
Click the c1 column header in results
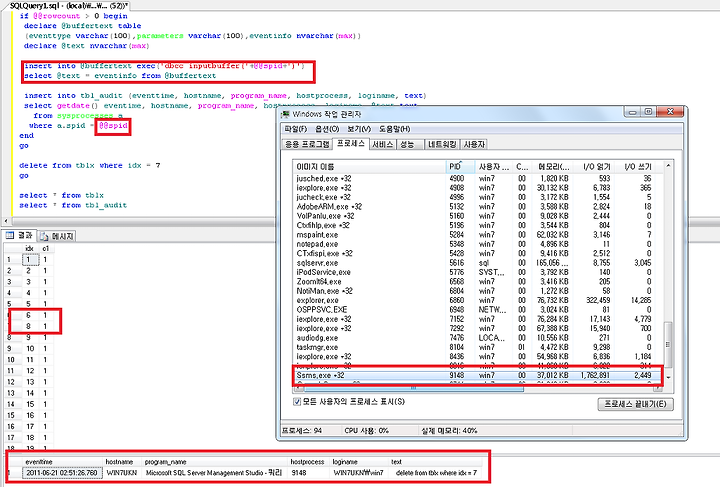coord(45,248)
